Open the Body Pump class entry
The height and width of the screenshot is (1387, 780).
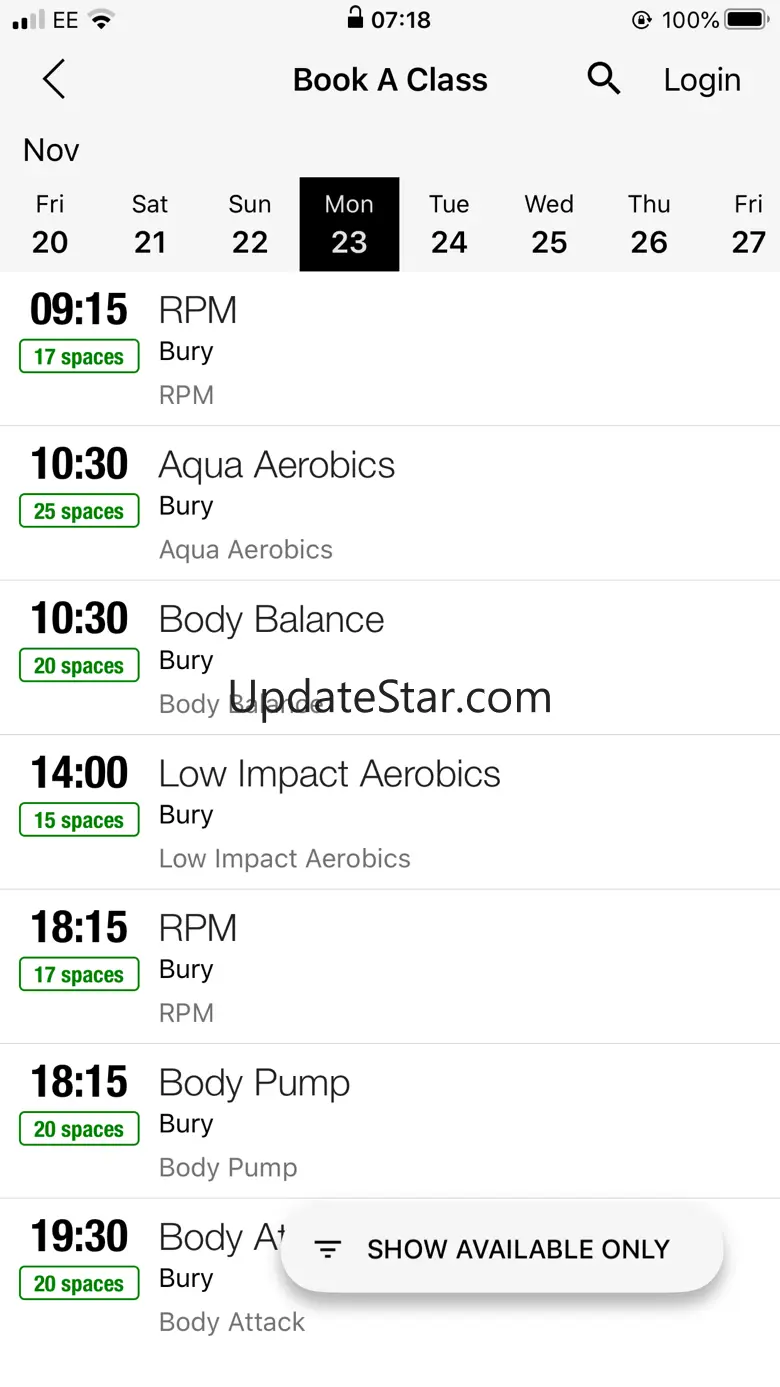[x=390, y=1121]
